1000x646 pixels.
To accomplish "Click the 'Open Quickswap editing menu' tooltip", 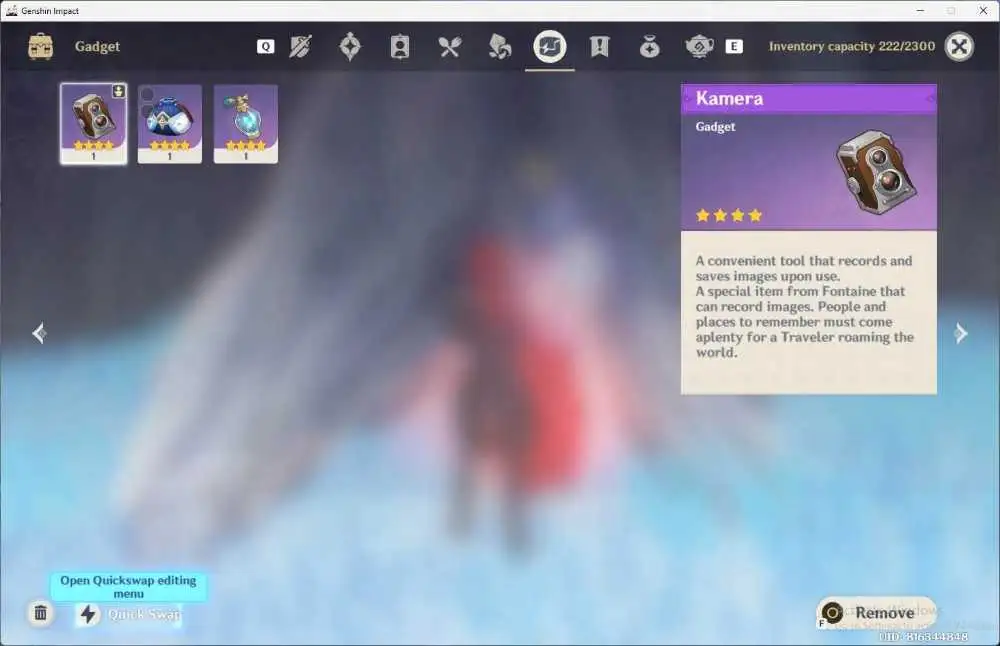I will (x=128, y=587).
